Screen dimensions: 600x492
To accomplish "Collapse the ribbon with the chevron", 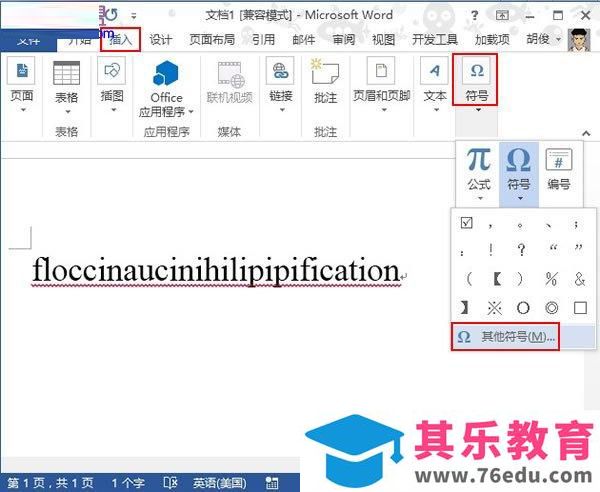I will click(x=586, y=133).
